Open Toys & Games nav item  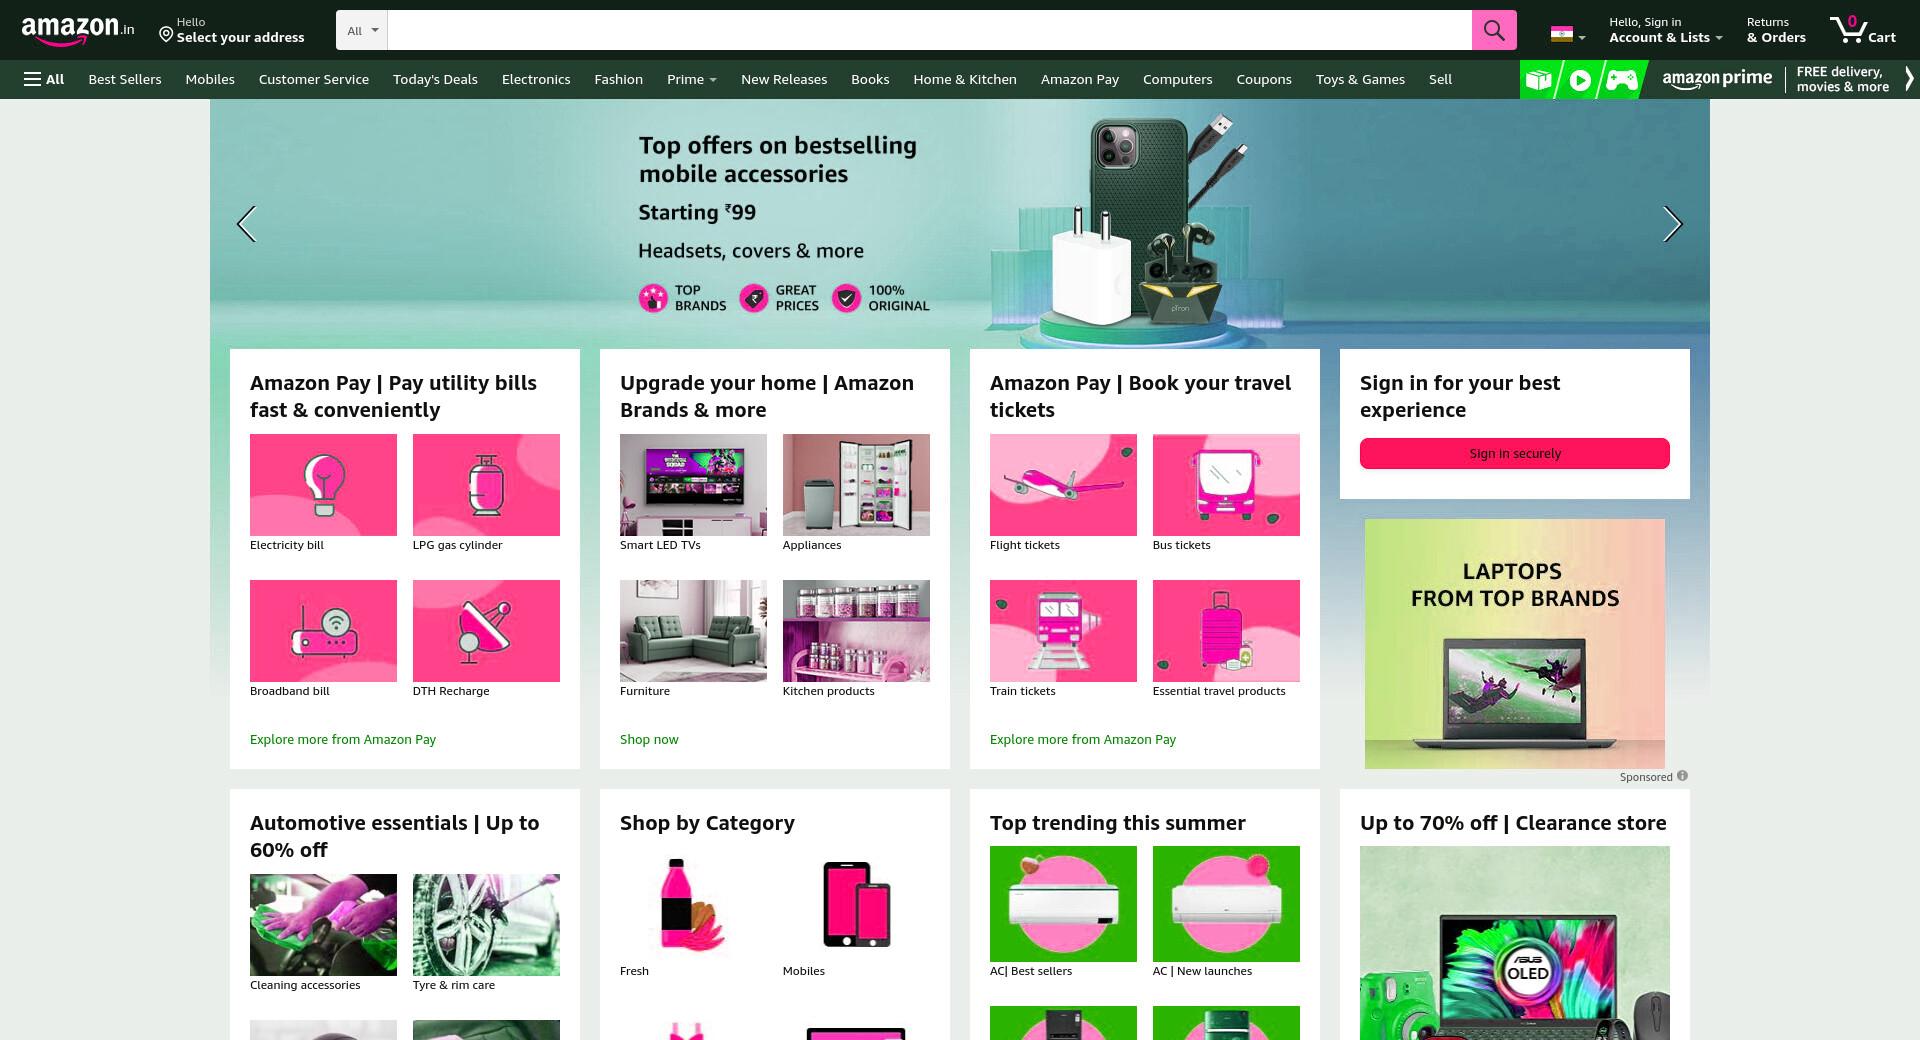(x=1360, y=79)
